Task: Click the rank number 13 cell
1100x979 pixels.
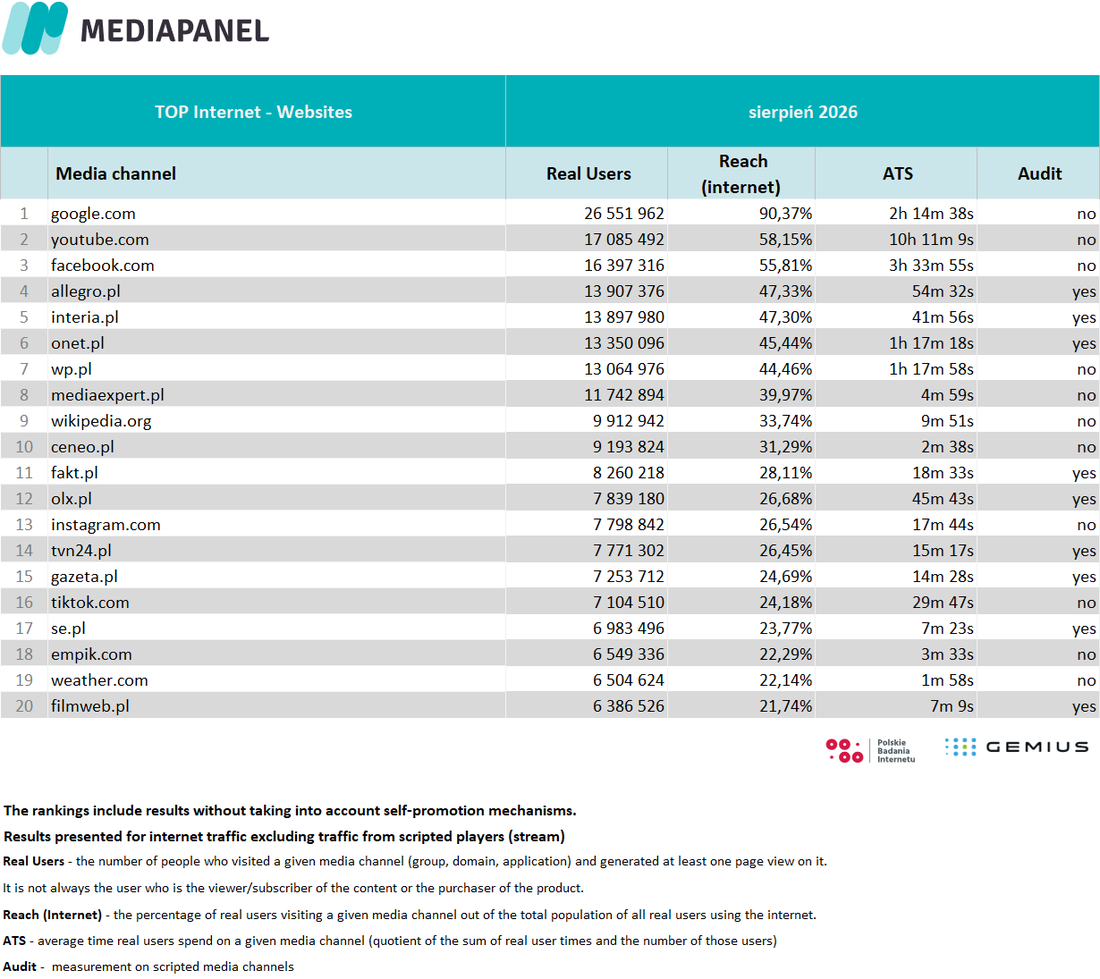Action: [24, 525]
